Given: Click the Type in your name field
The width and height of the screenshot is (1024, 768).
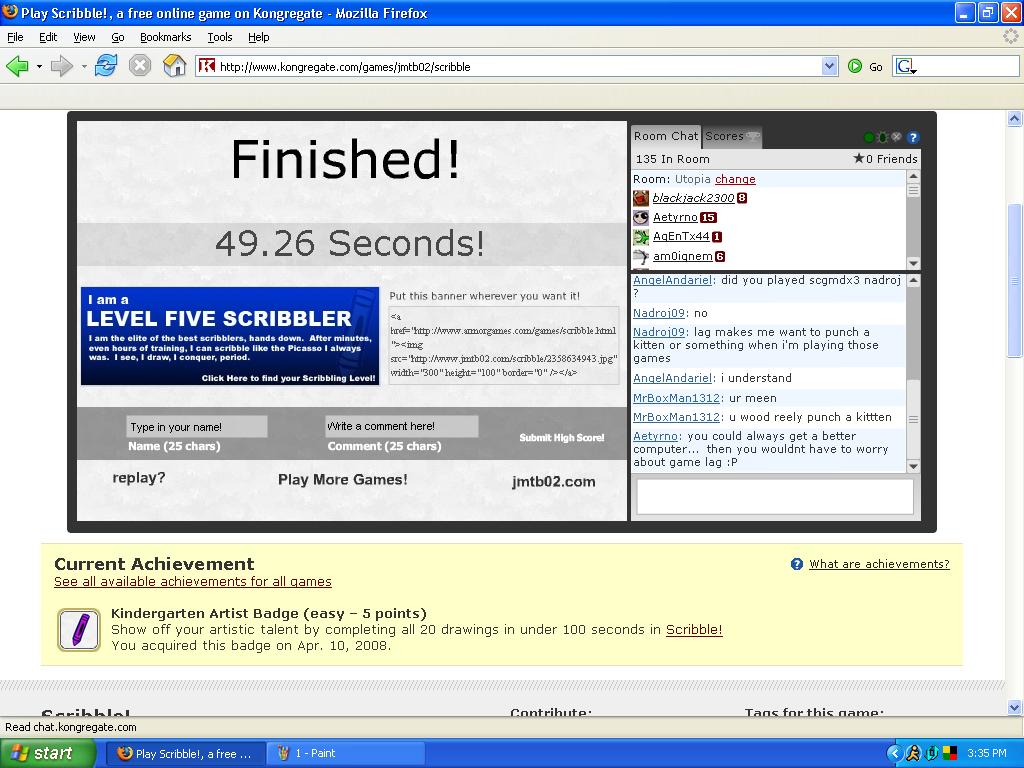Looking at the screenshot, I should (x=197, y=427).
